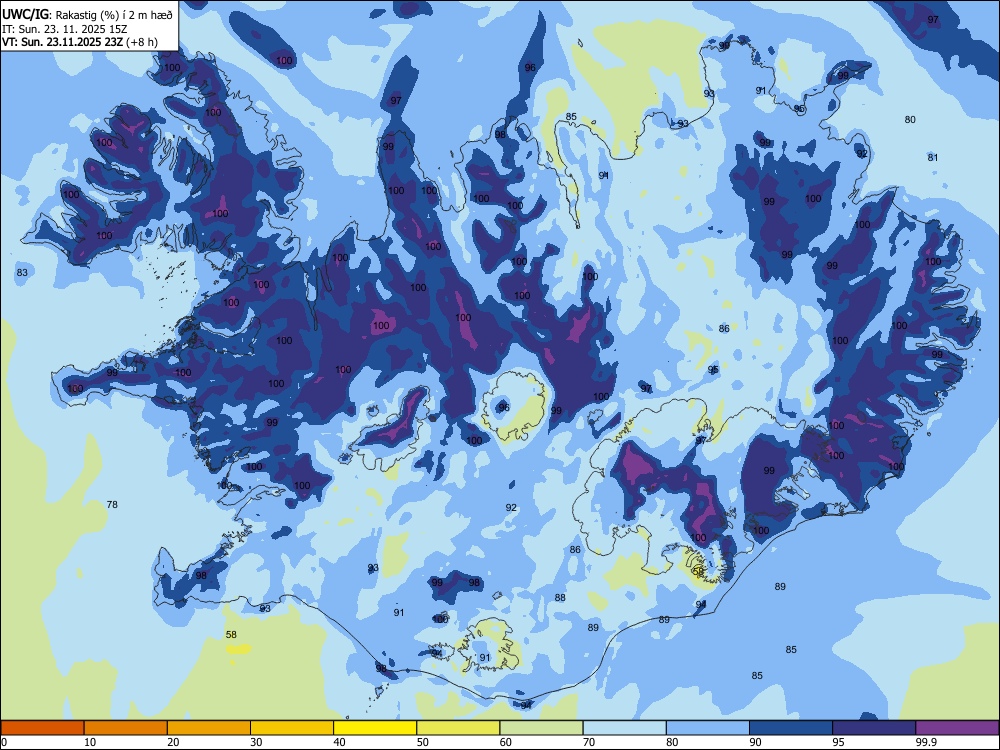Click the title text 'Rakastig (%) í 2 m hæð'
This screenshot has height=750, width=1000.
114,15
